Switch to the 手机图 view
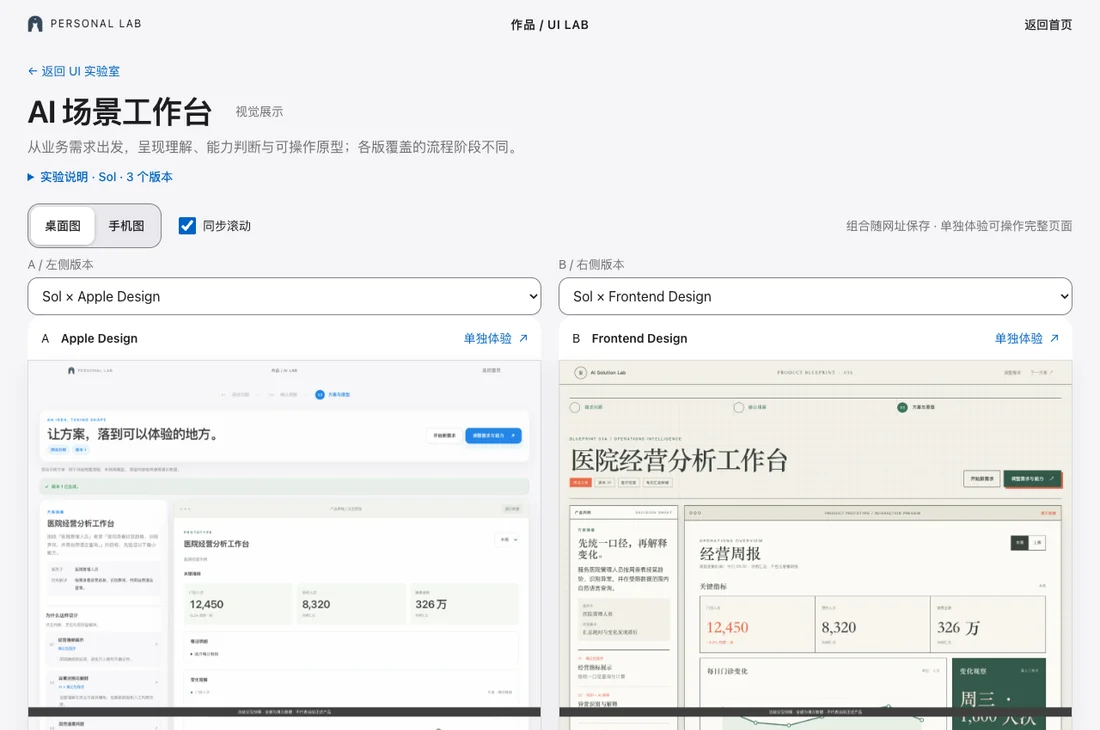Viewport: 1100px width, 730px height. (x=126, y=226)
